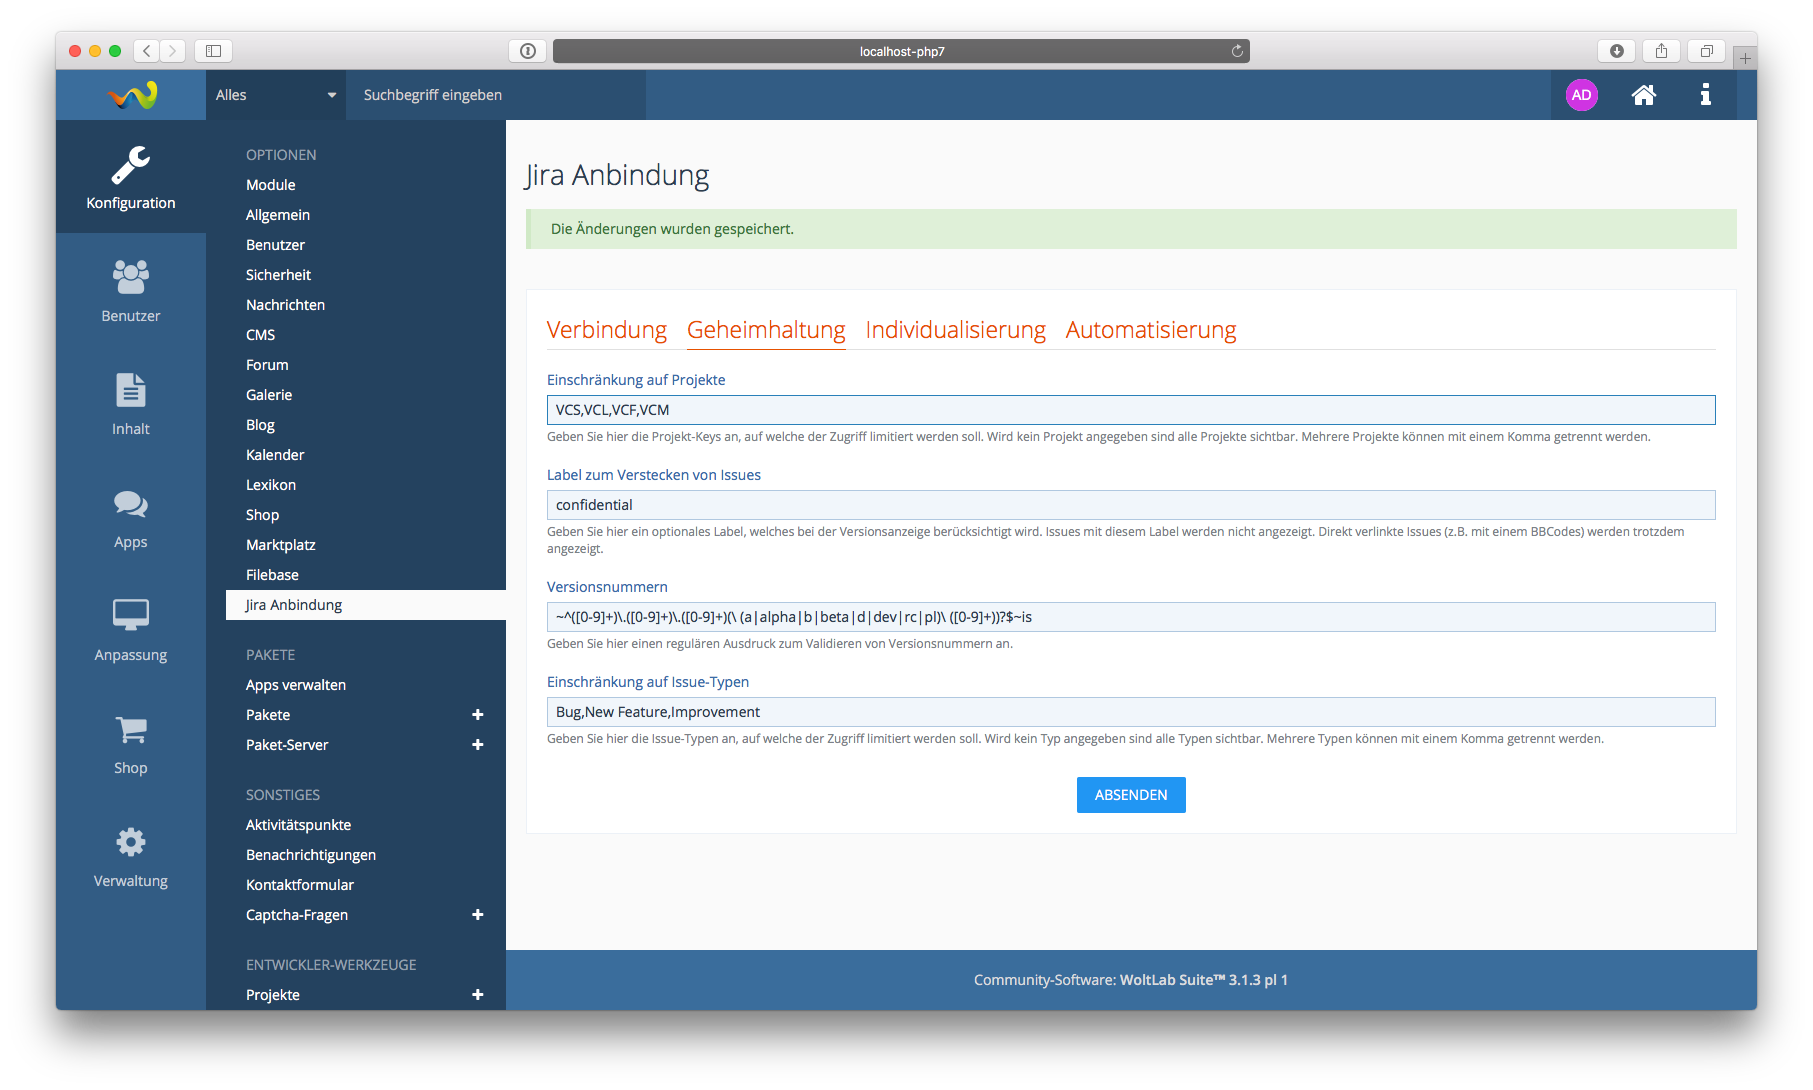This screenshot has height=1090, width=1813.
Task: Open Filebase menu entry
Action: (272, 575)
